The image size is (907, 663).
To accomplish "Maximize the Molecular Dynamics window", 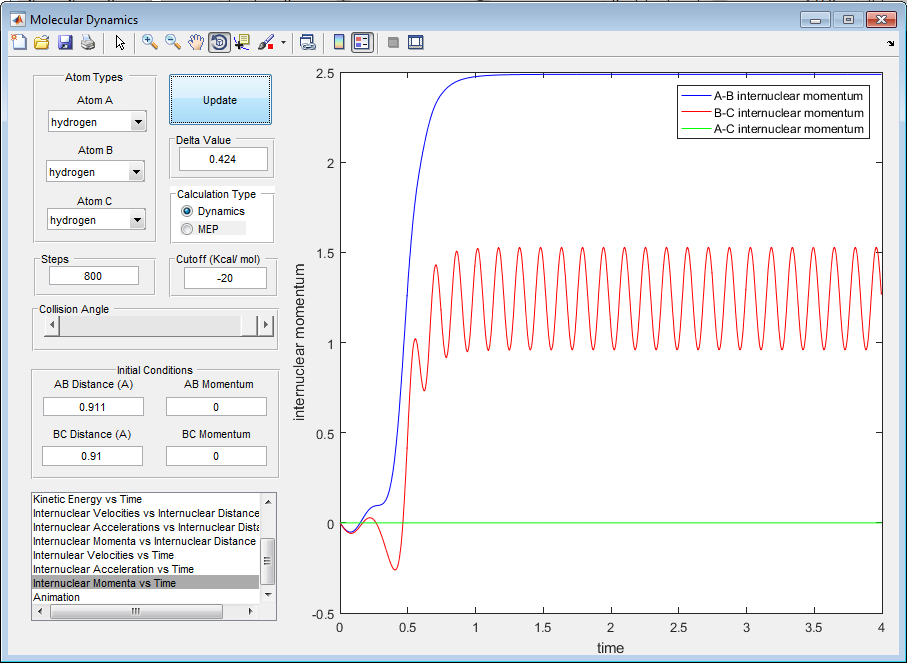I will pos(848,20).
